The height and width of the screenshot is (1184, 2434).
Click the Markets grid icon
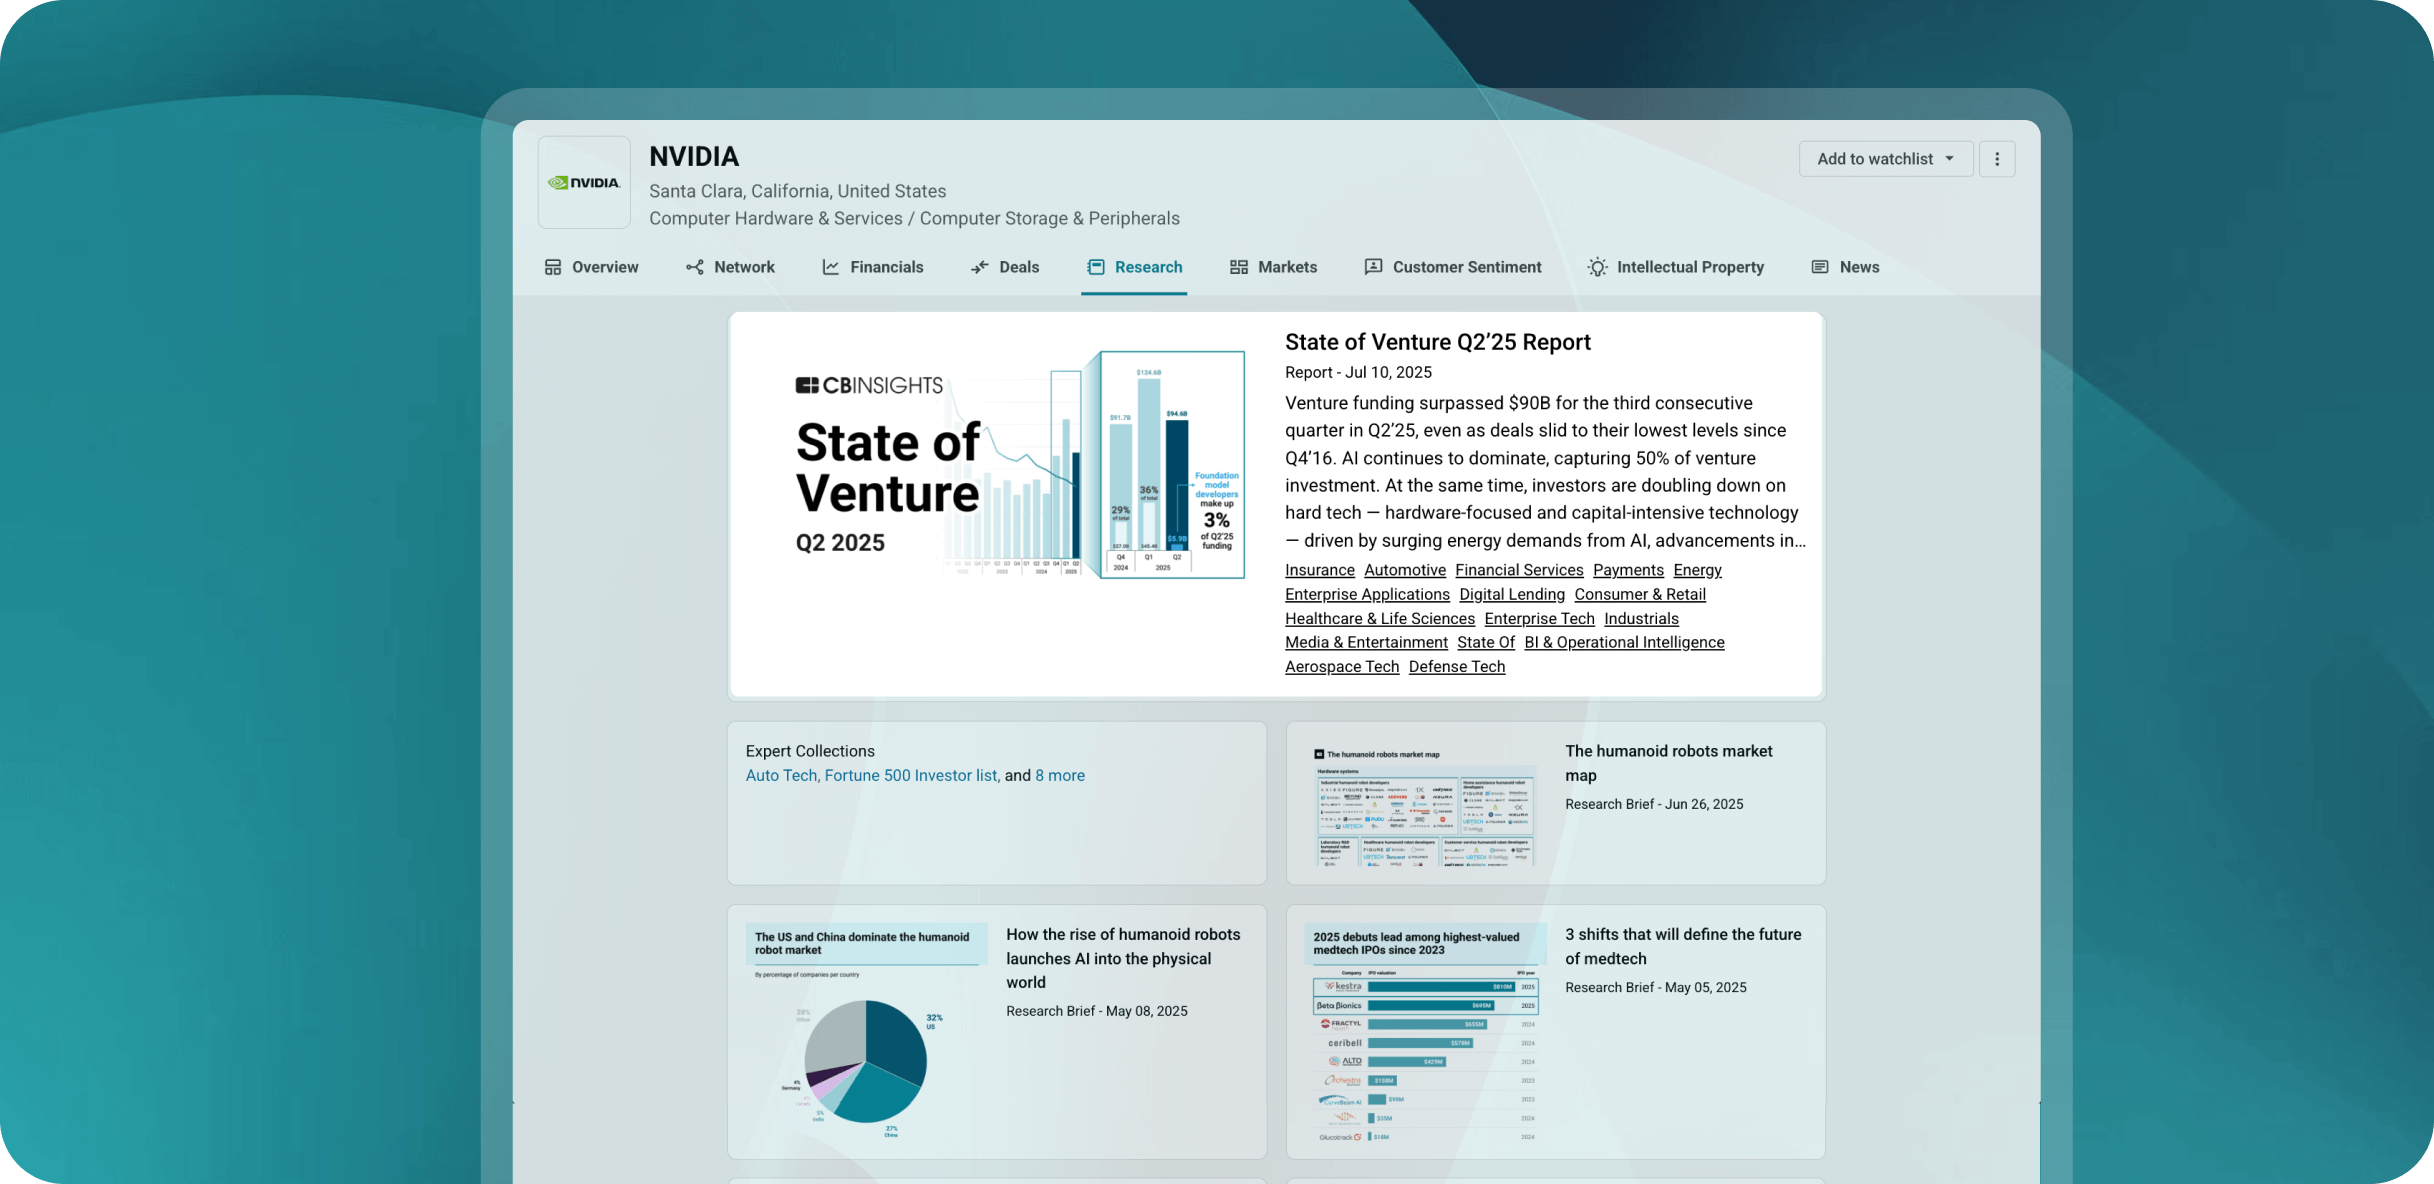click(1239, 267)
